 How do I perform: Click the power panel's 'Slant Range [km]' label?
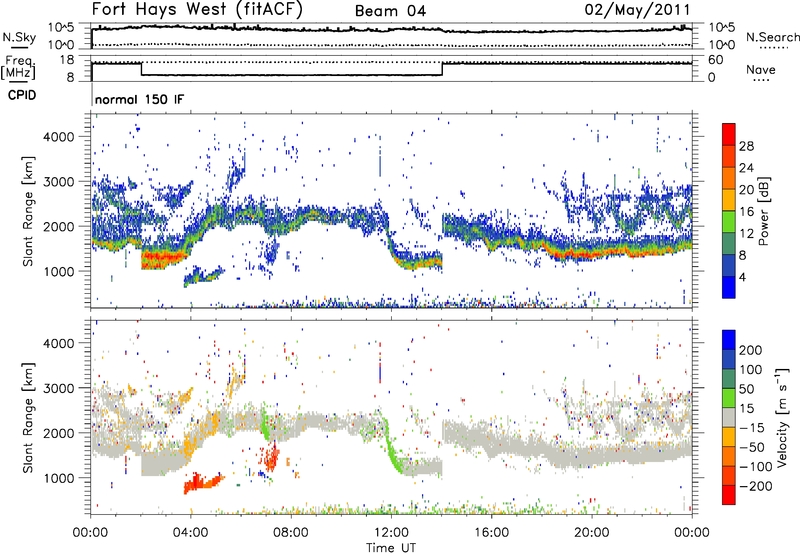28,211
